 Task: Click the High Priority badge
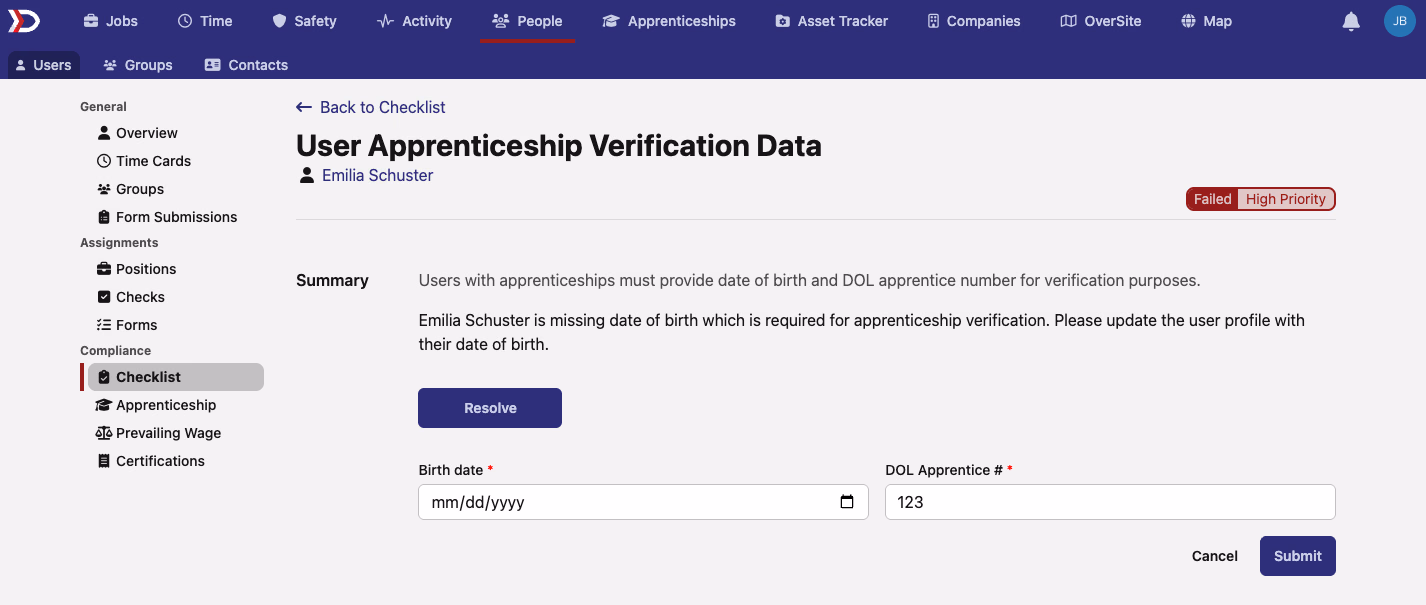(1286, 199)
